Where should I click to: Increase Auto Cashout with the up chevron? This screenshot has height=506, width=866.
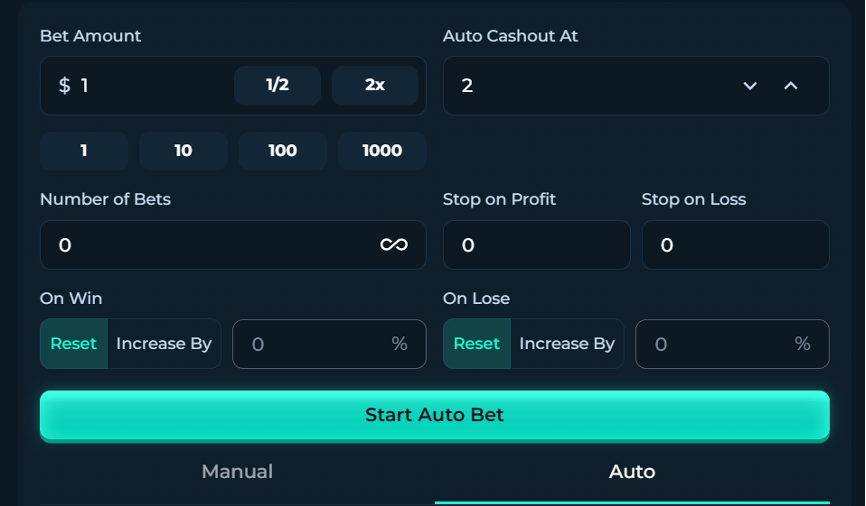(791, 86)
